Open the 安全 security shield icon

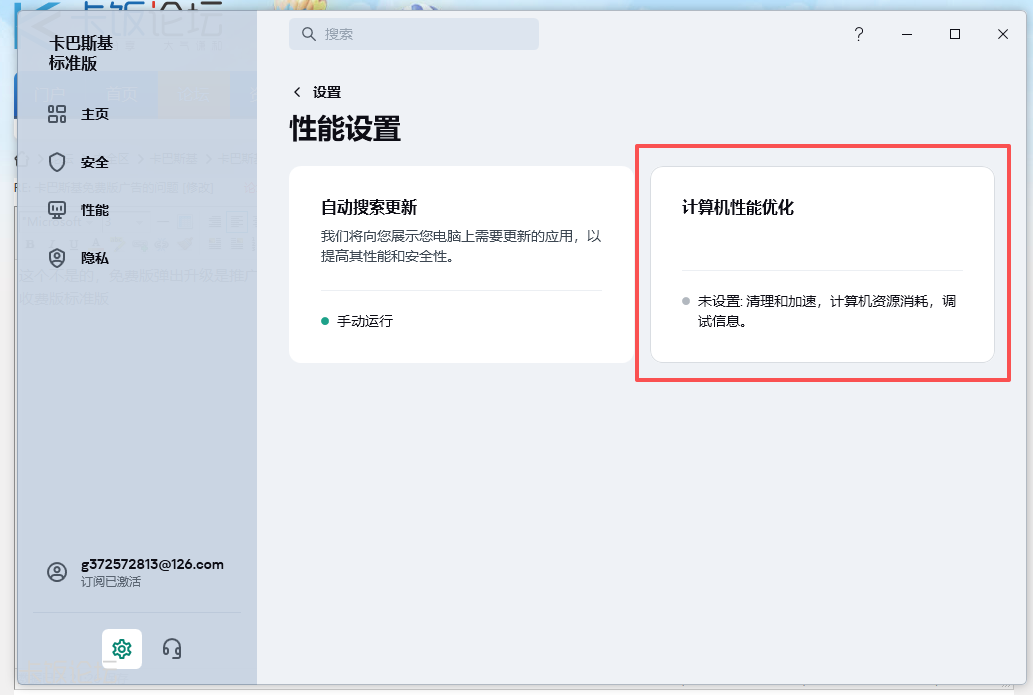57,161
